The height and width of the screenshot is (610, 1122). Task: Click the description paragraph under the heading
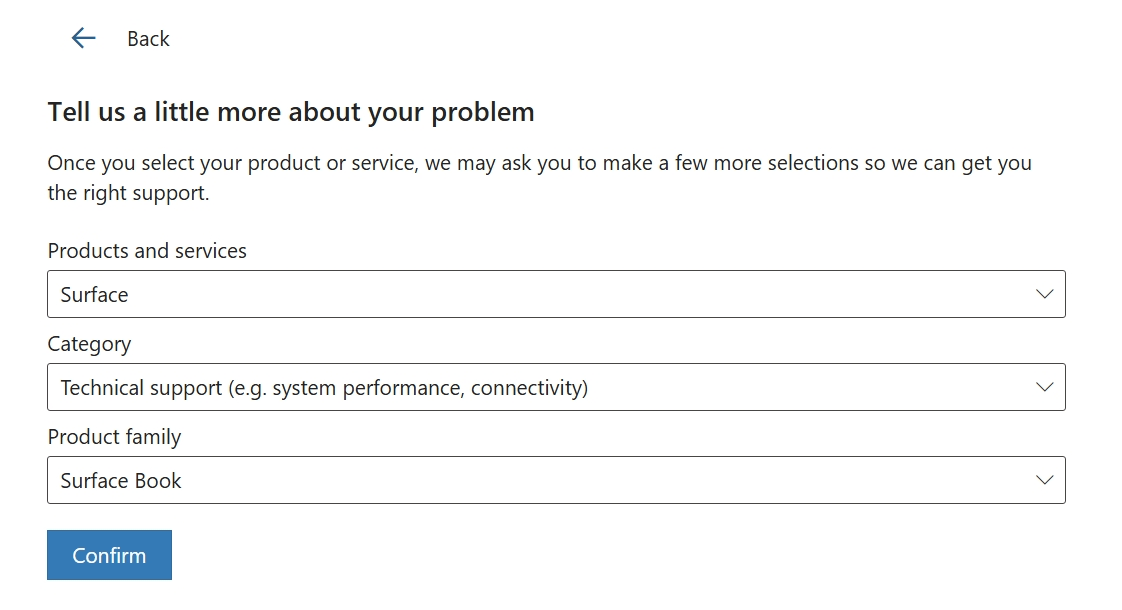[539, 163]
